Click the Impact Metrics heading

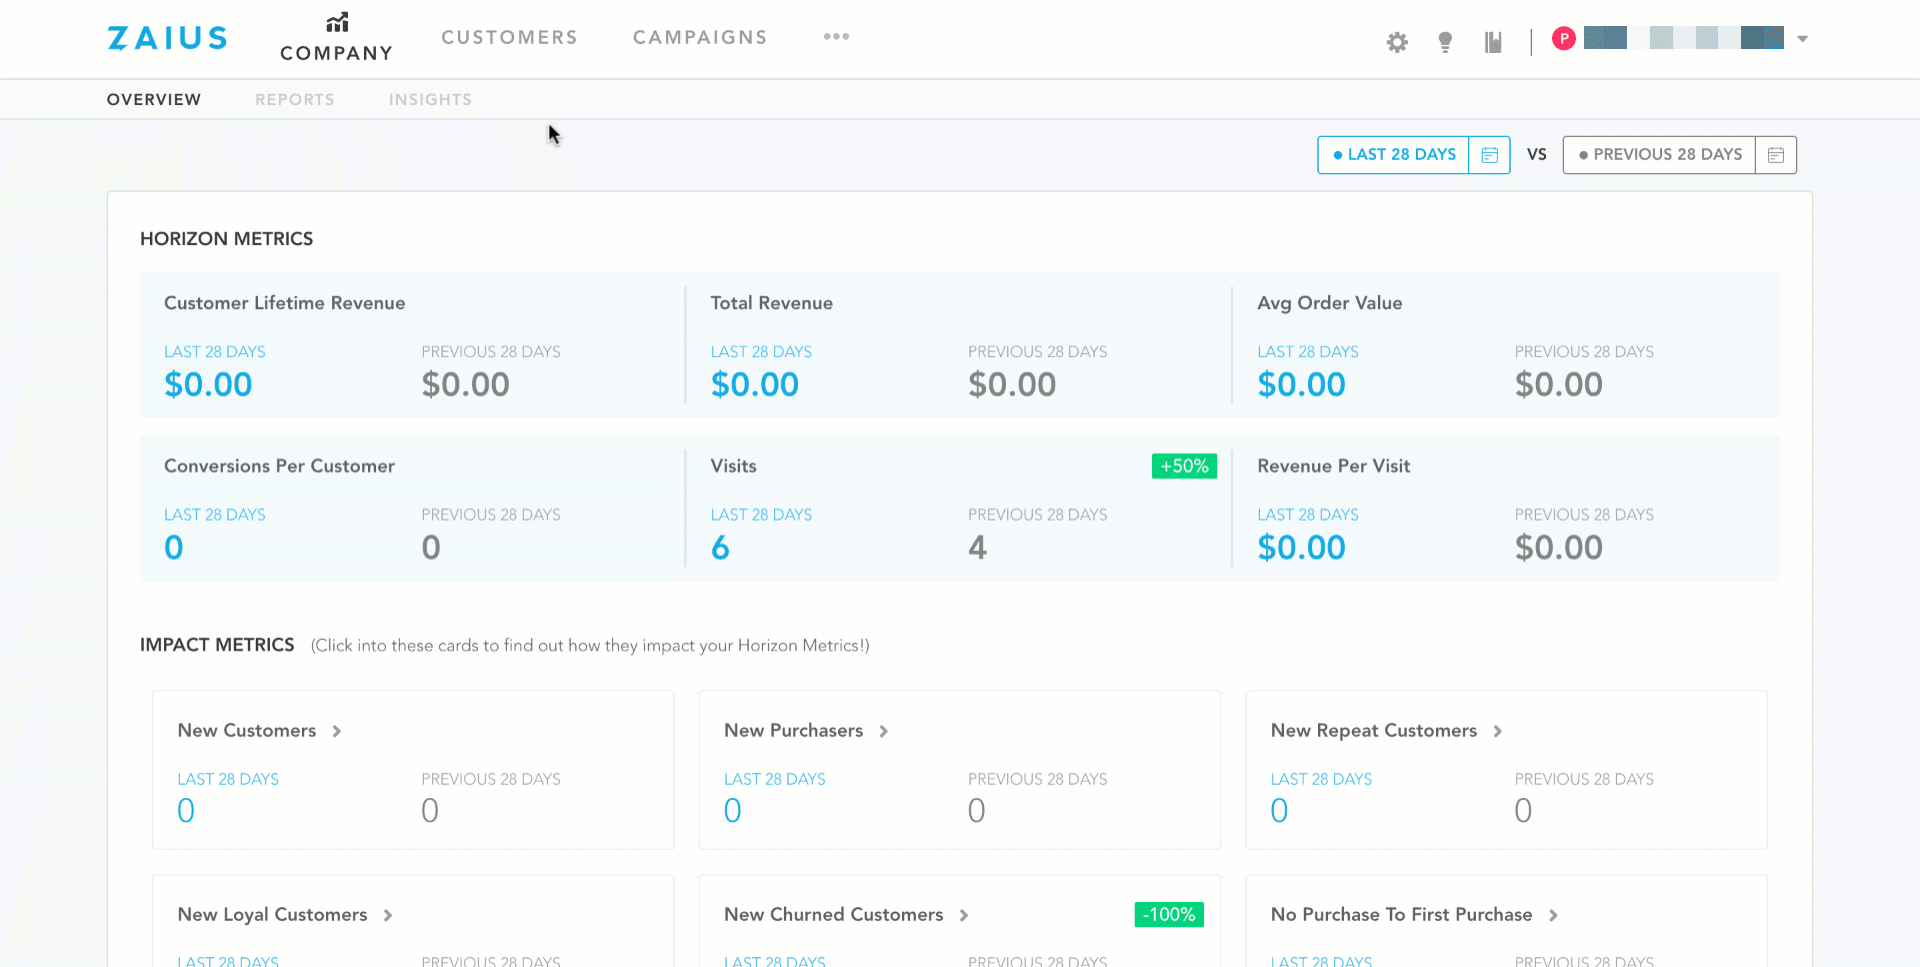pos(217,645)
